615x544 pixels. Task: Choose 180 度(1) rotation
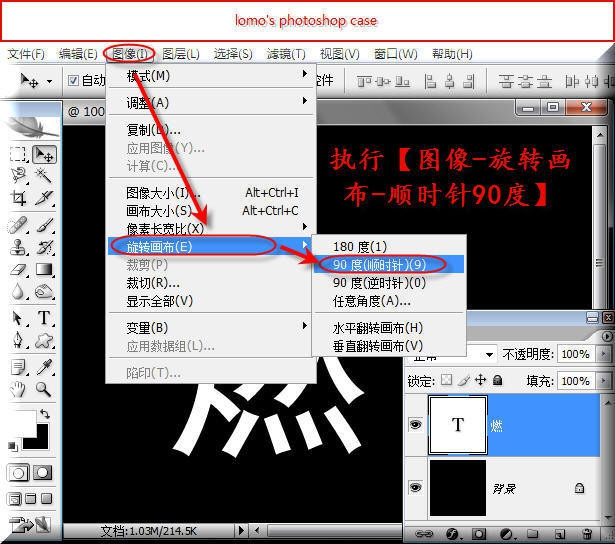point(388,247)
